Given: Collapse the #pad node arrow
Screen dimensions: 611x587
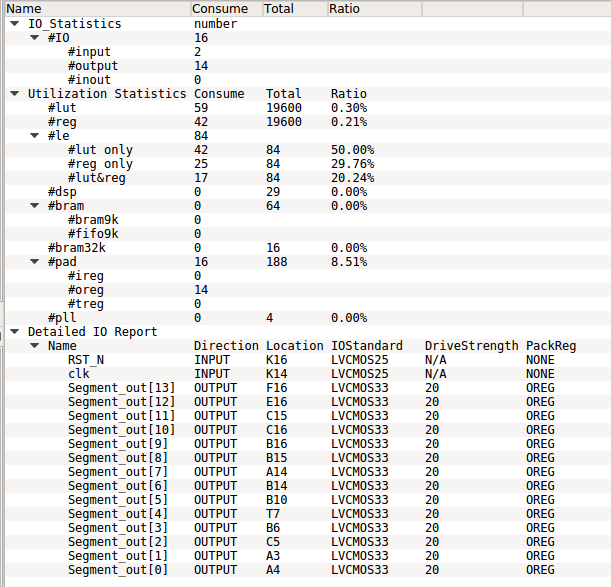Looking at the screenshot, I should pyautogui.click(x=35, y=262).
